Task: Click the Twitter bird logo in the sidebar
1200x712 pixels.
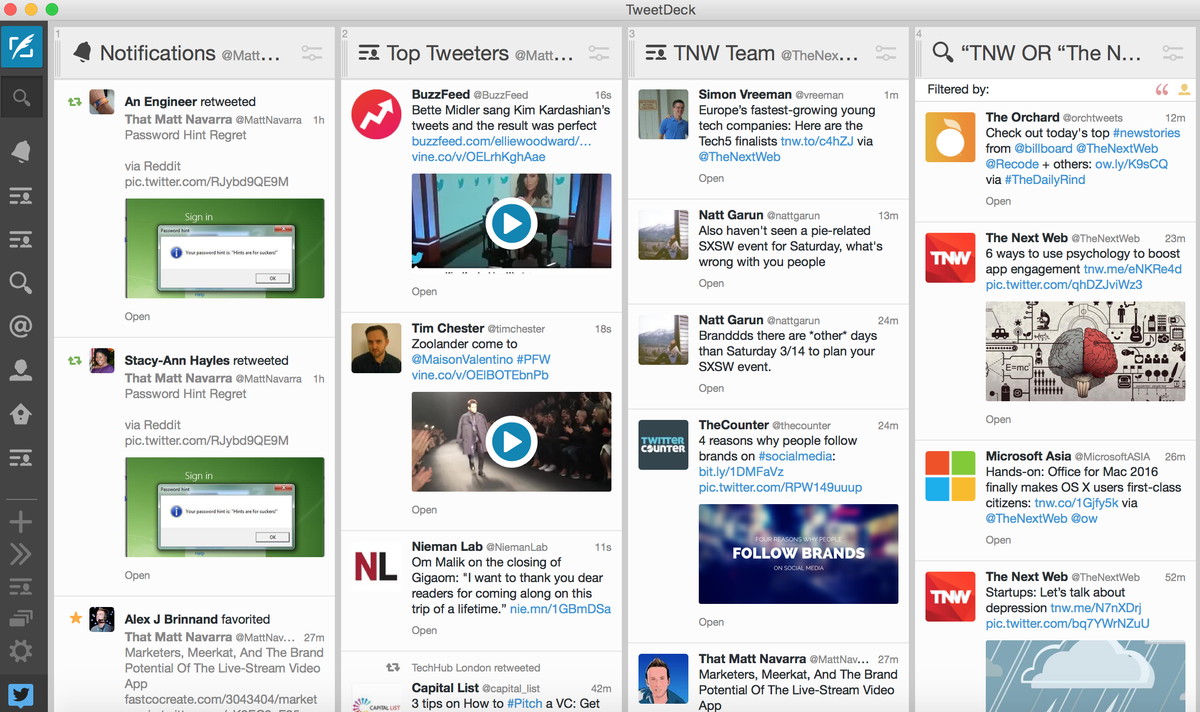Action: click(x=21, y=696)
